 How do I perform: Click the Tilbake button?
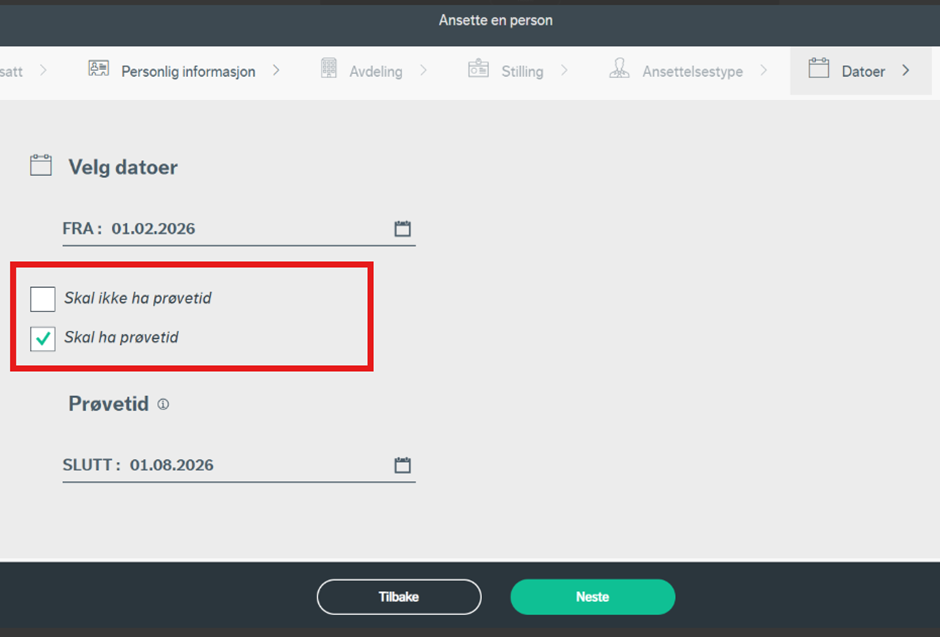pos(399,597)
